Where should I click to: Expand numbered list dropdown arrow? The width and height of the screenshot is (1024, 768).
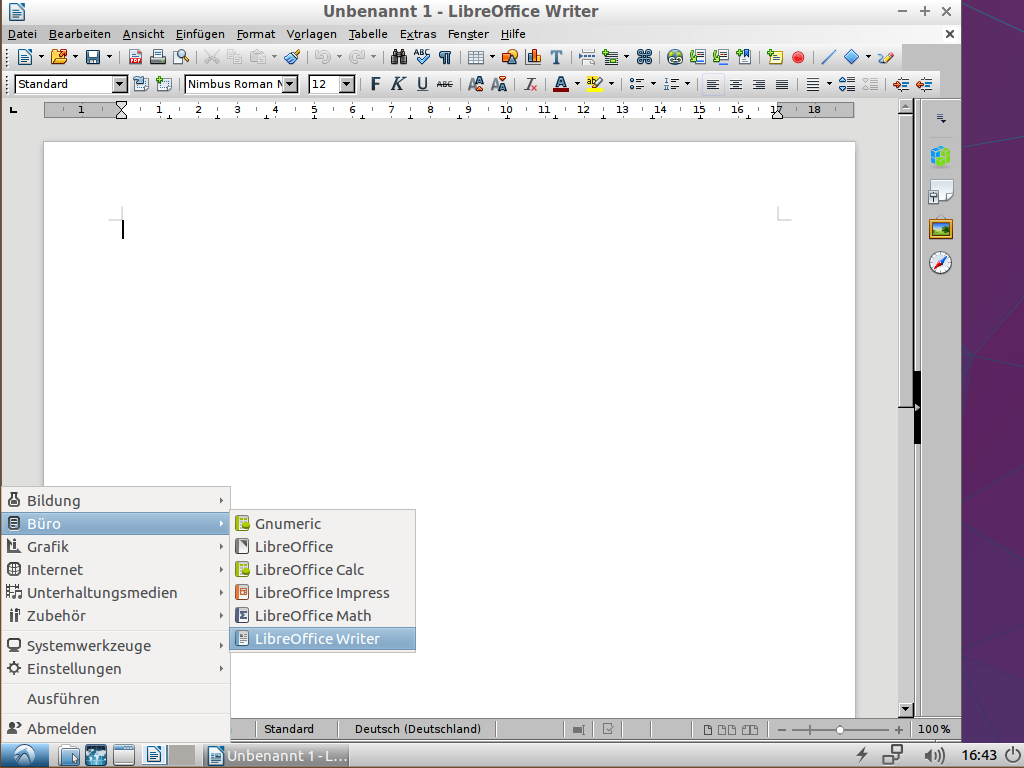(687, 84)
